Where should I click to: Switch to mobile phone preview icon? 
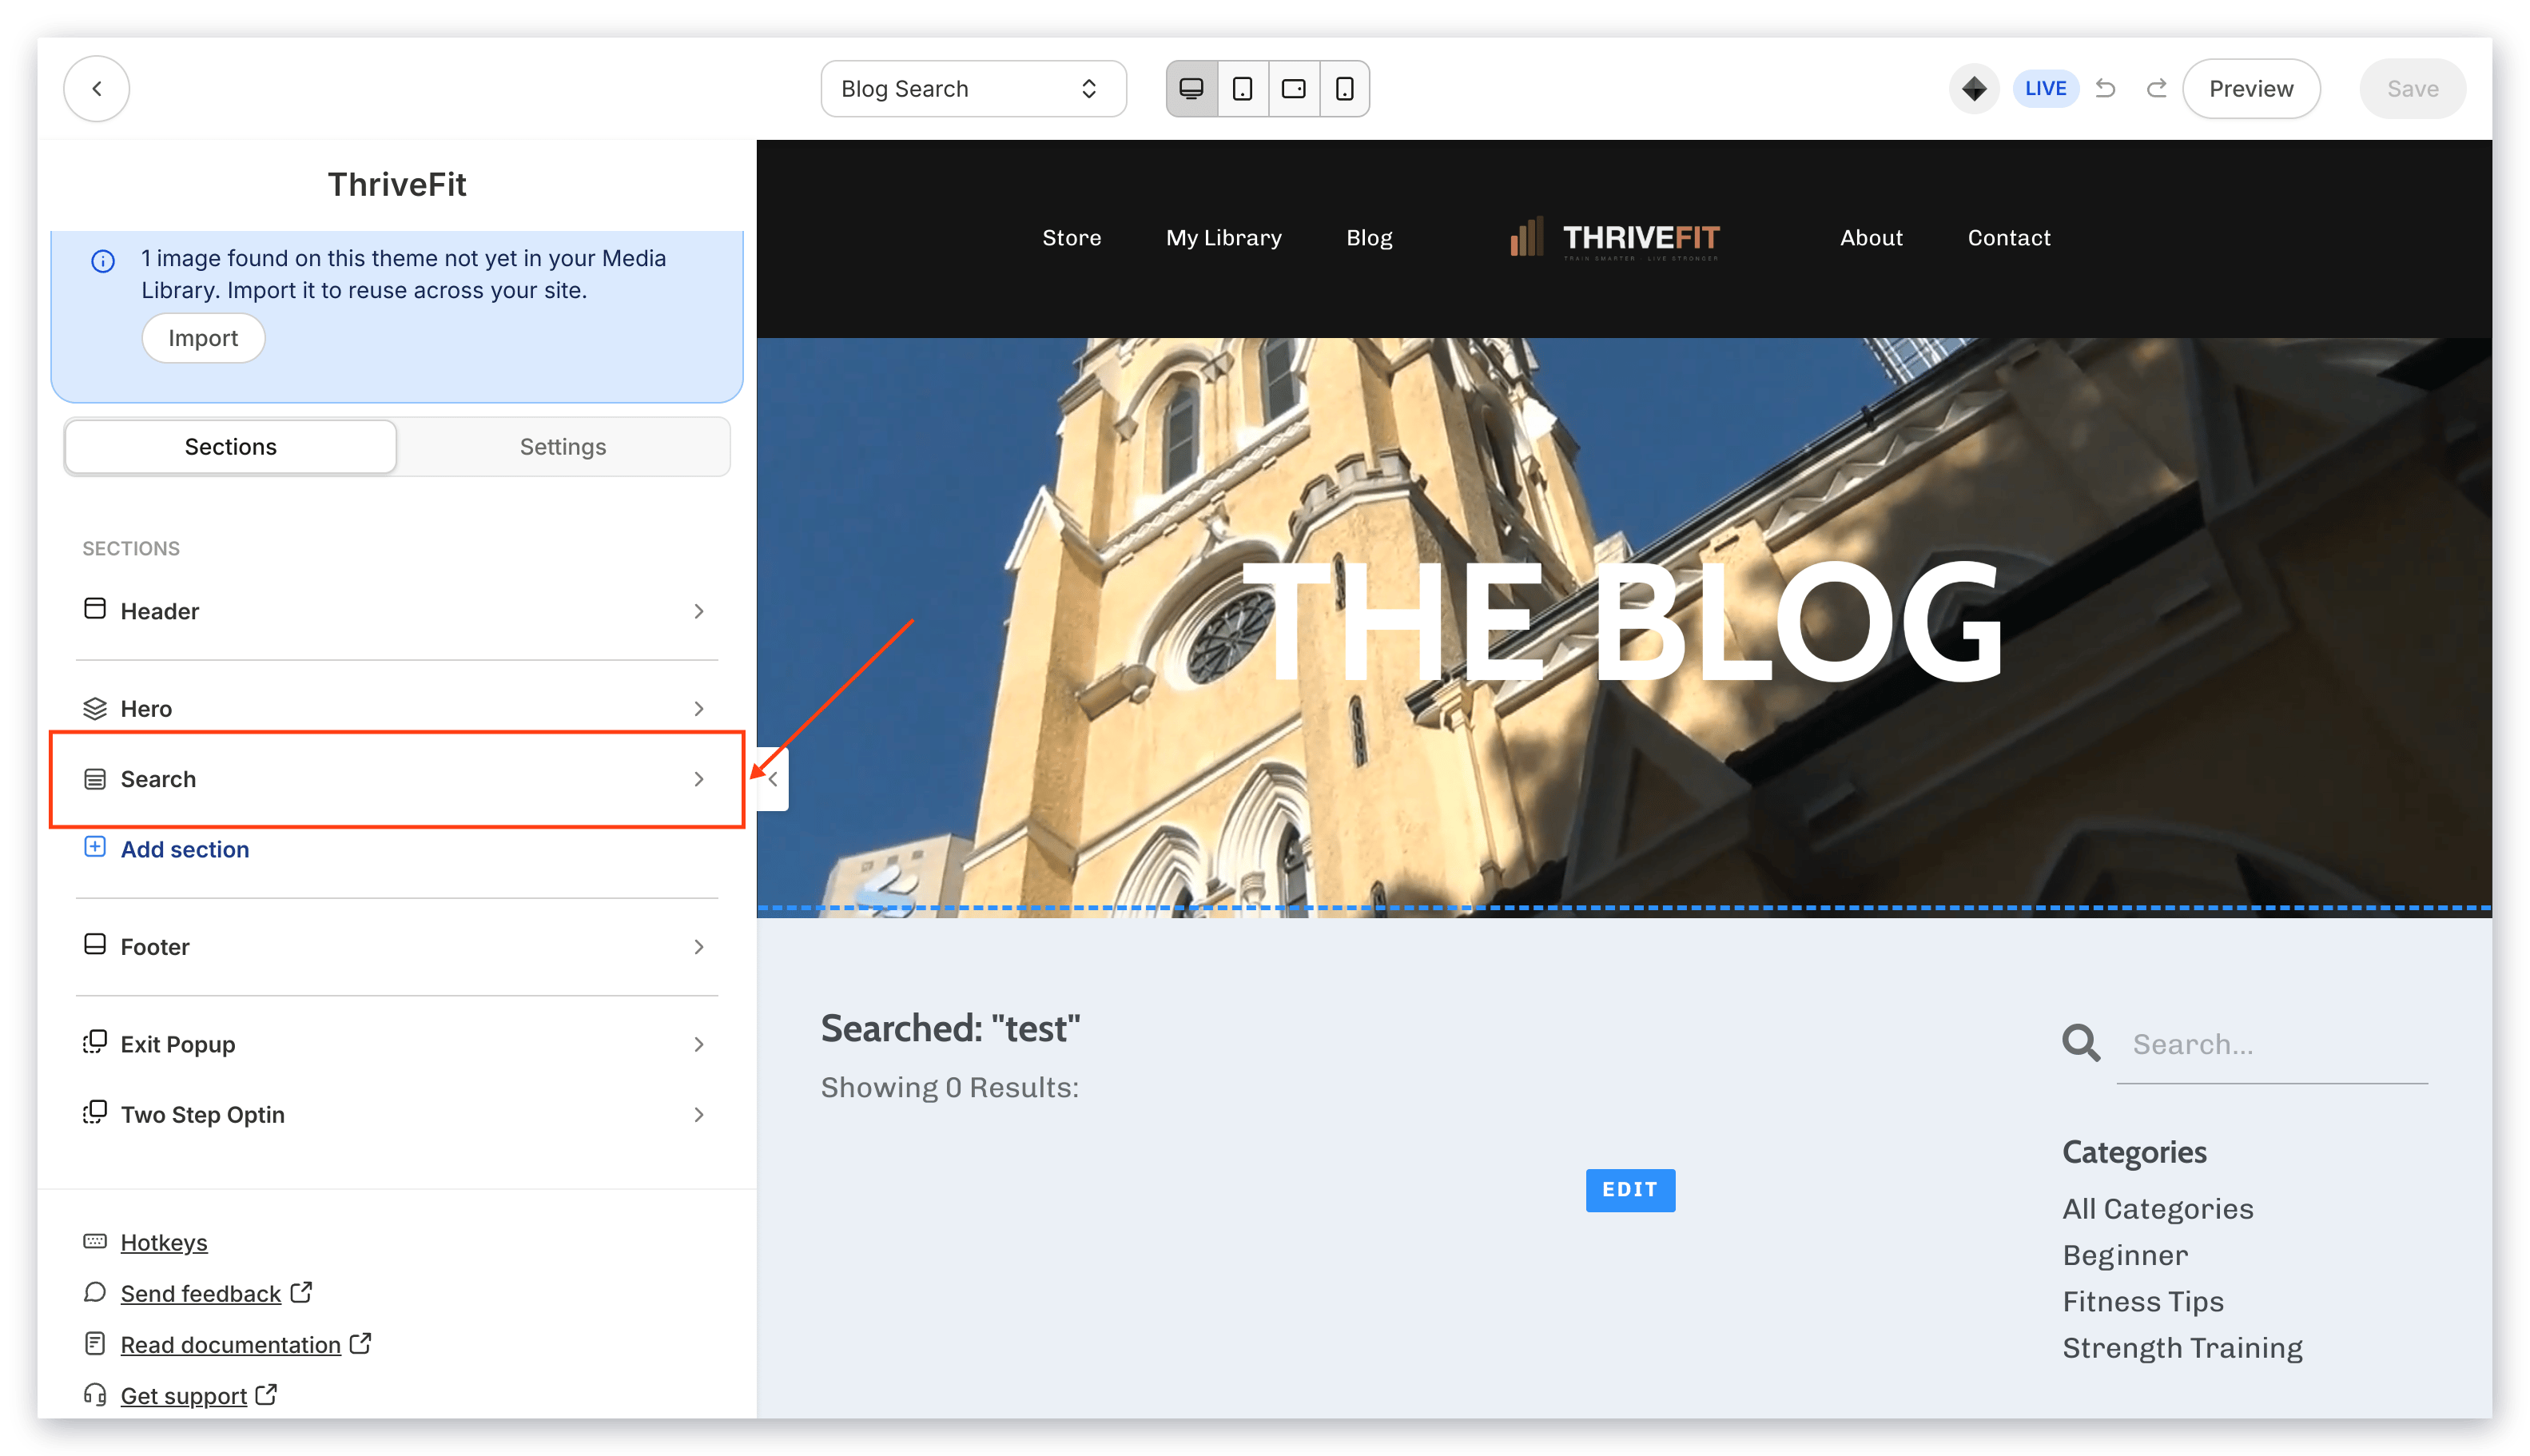click(1344, 88)
